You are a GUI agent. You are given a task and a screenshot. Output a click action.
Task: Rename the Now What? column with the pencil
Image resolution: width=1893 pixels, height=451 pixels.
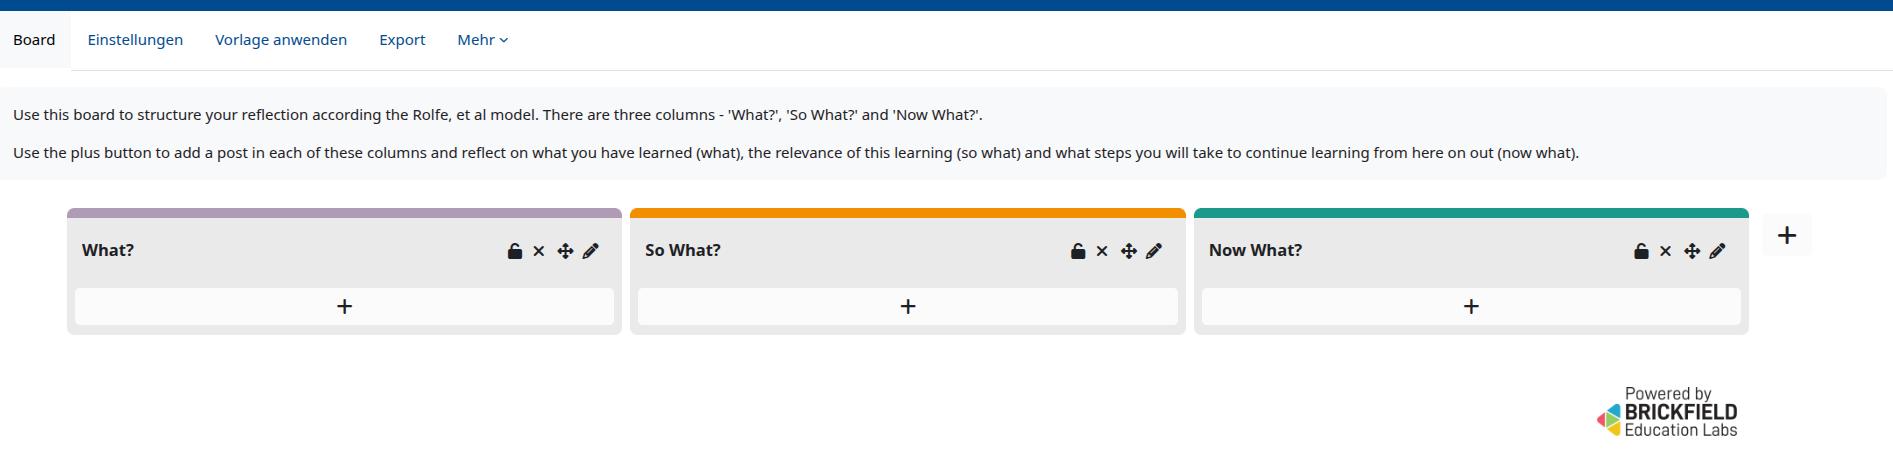click(1718, 251)
